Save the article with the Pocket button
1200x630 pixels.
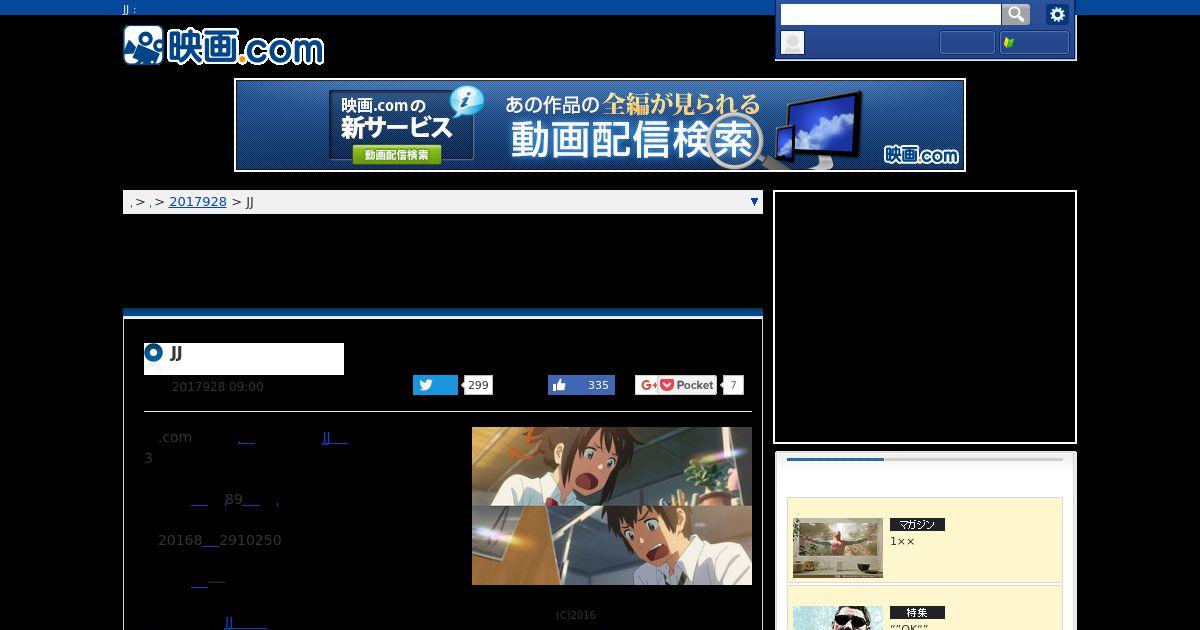pos(687,385)
